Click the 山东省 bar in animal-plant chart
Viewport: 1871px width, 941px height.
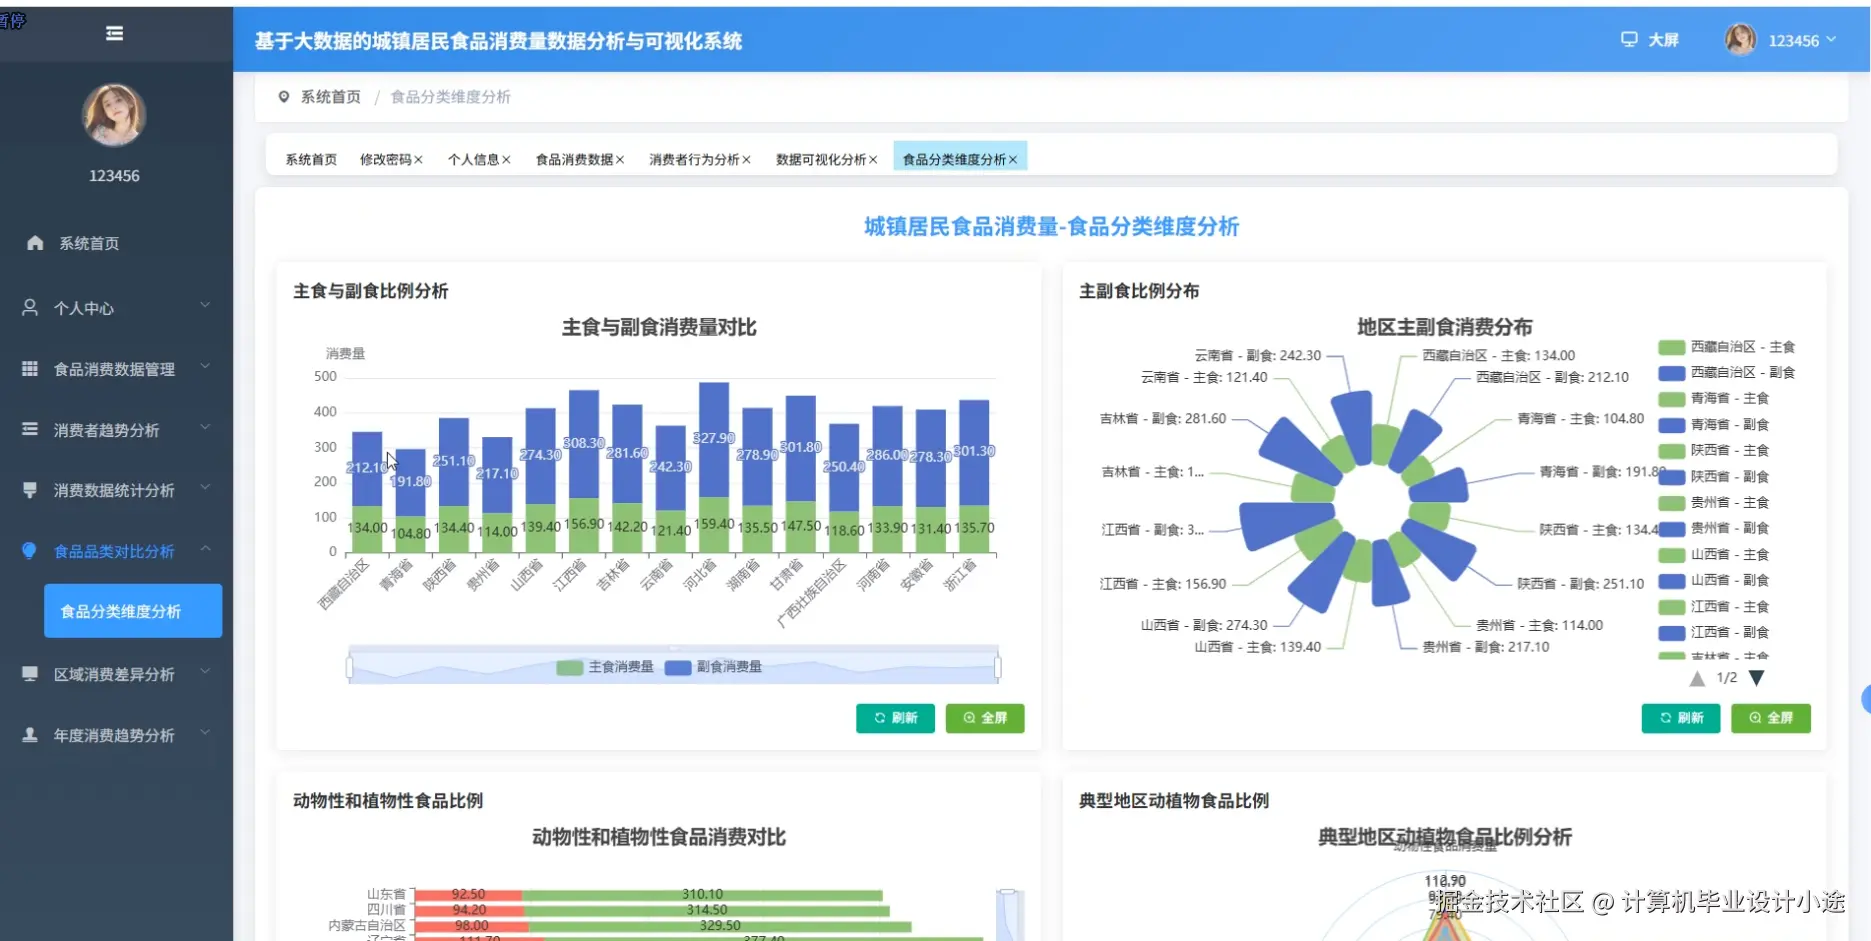pos(648,894)
